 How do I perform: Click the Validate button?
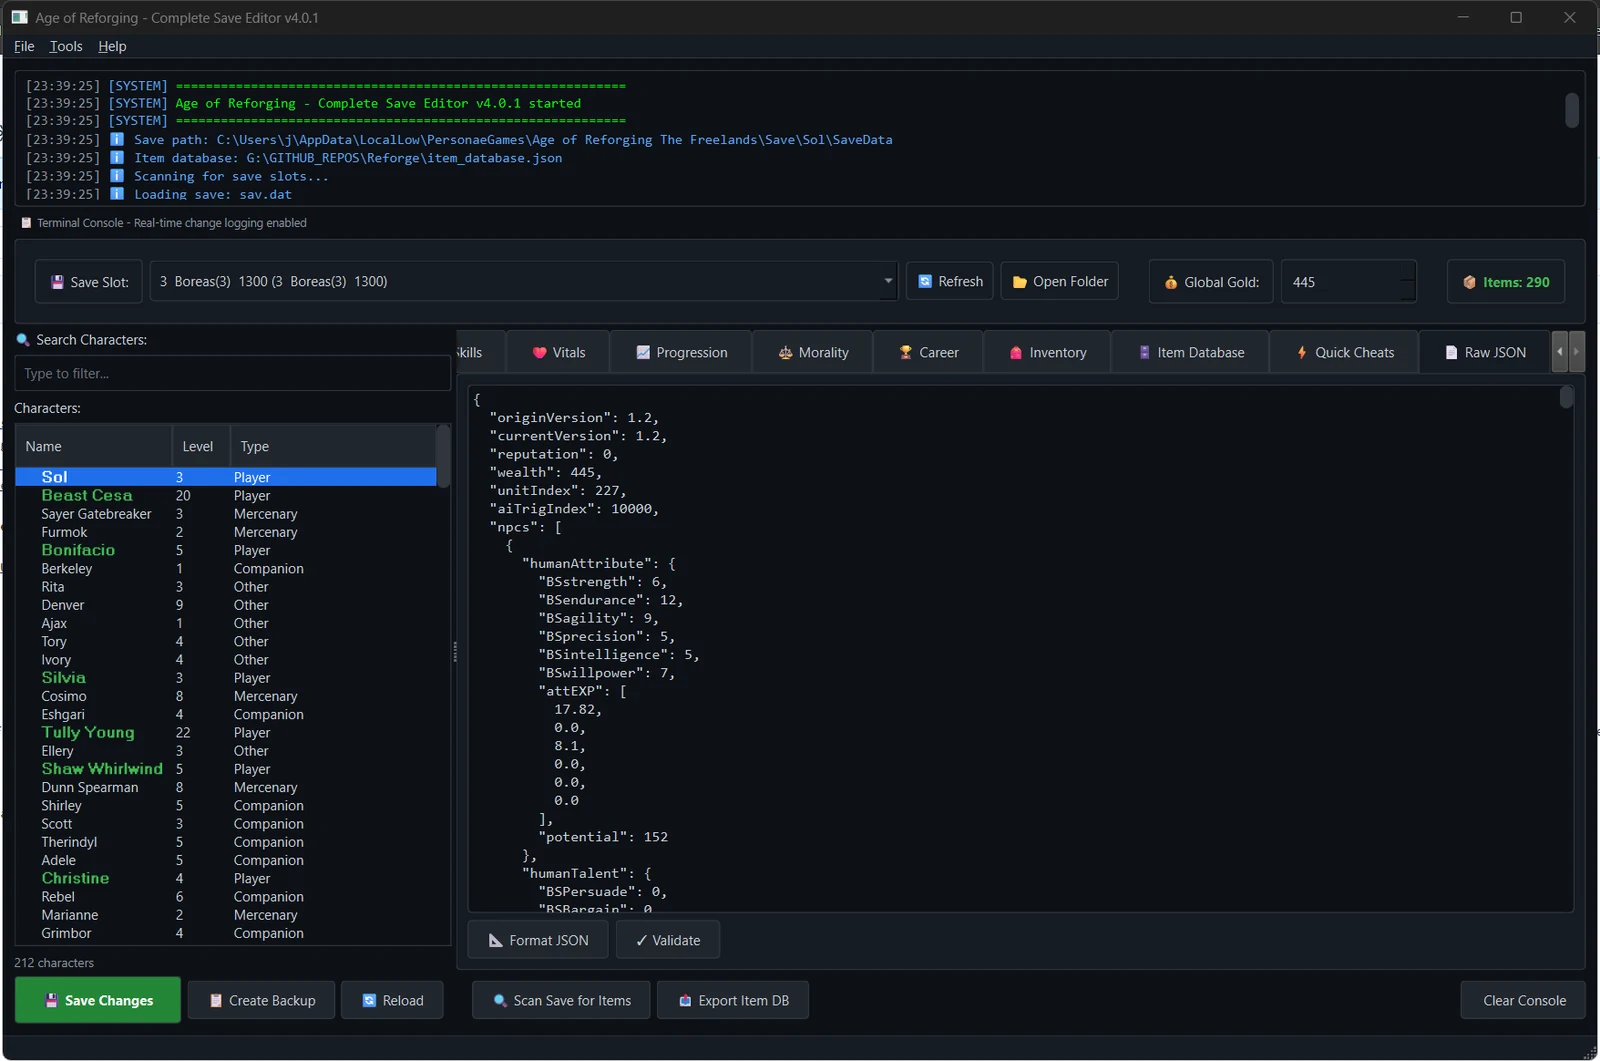pos(668,940)
